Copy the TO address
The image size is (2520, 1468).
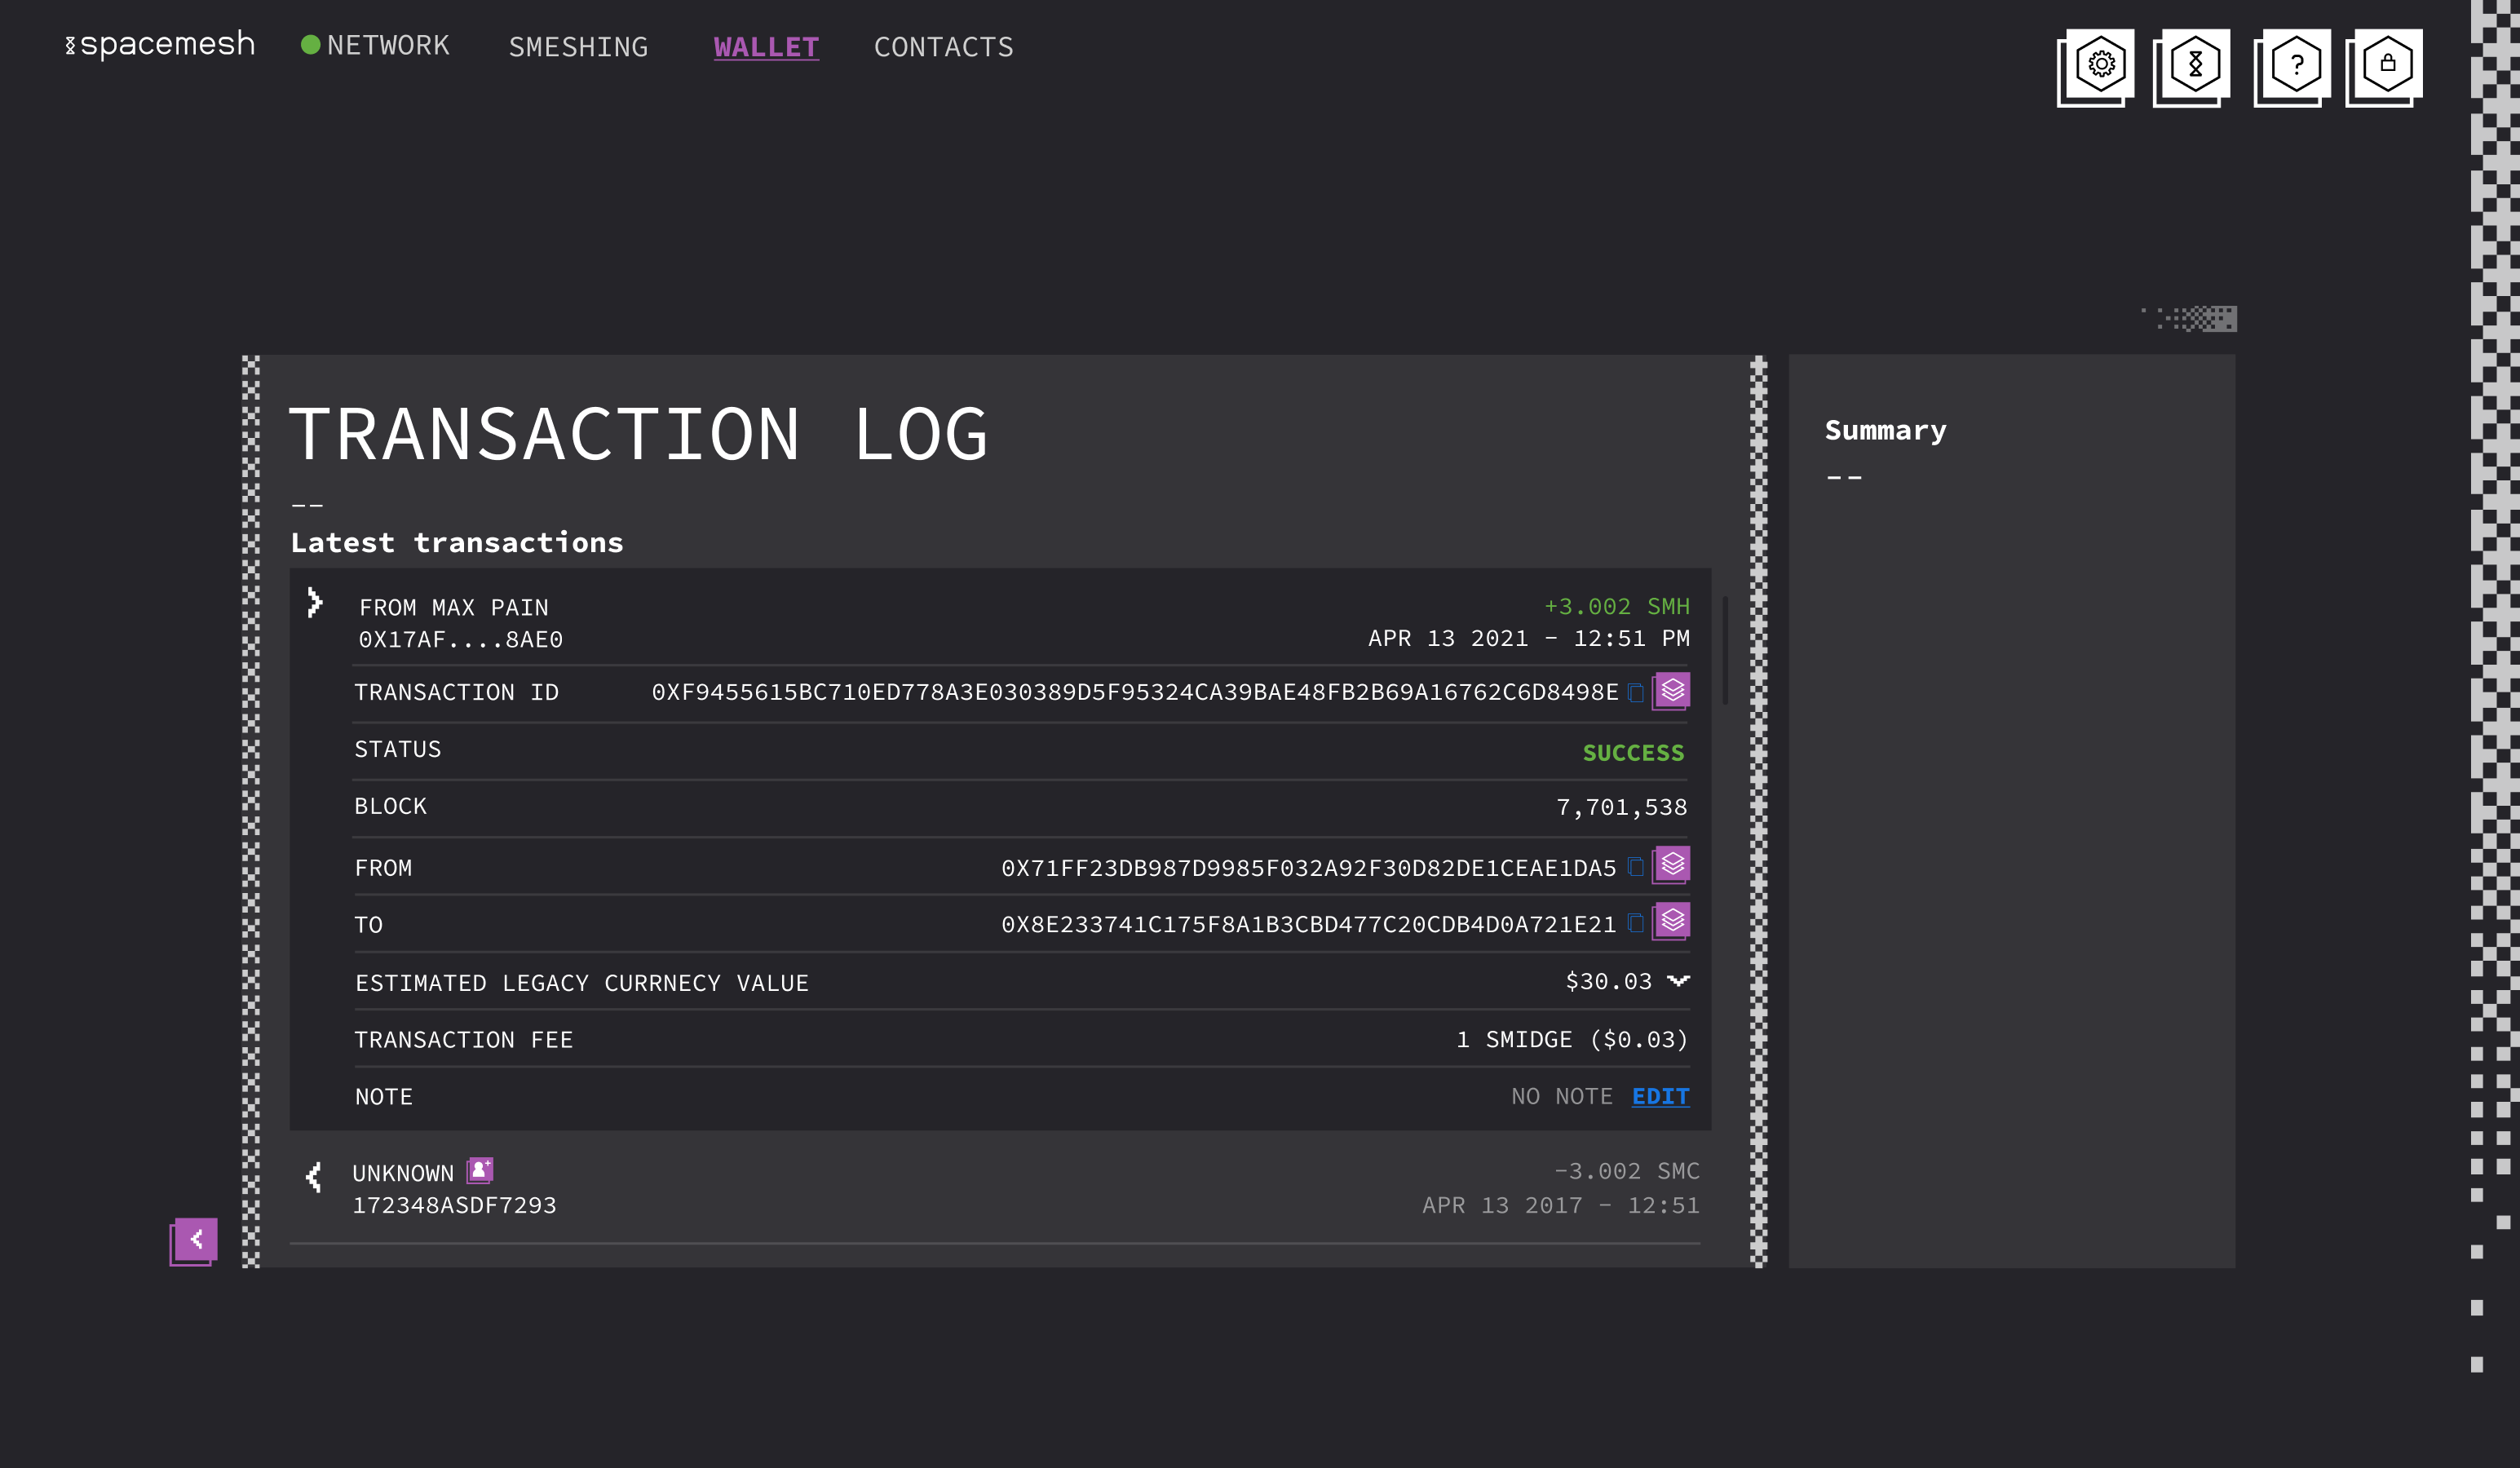coord(1637,923)
